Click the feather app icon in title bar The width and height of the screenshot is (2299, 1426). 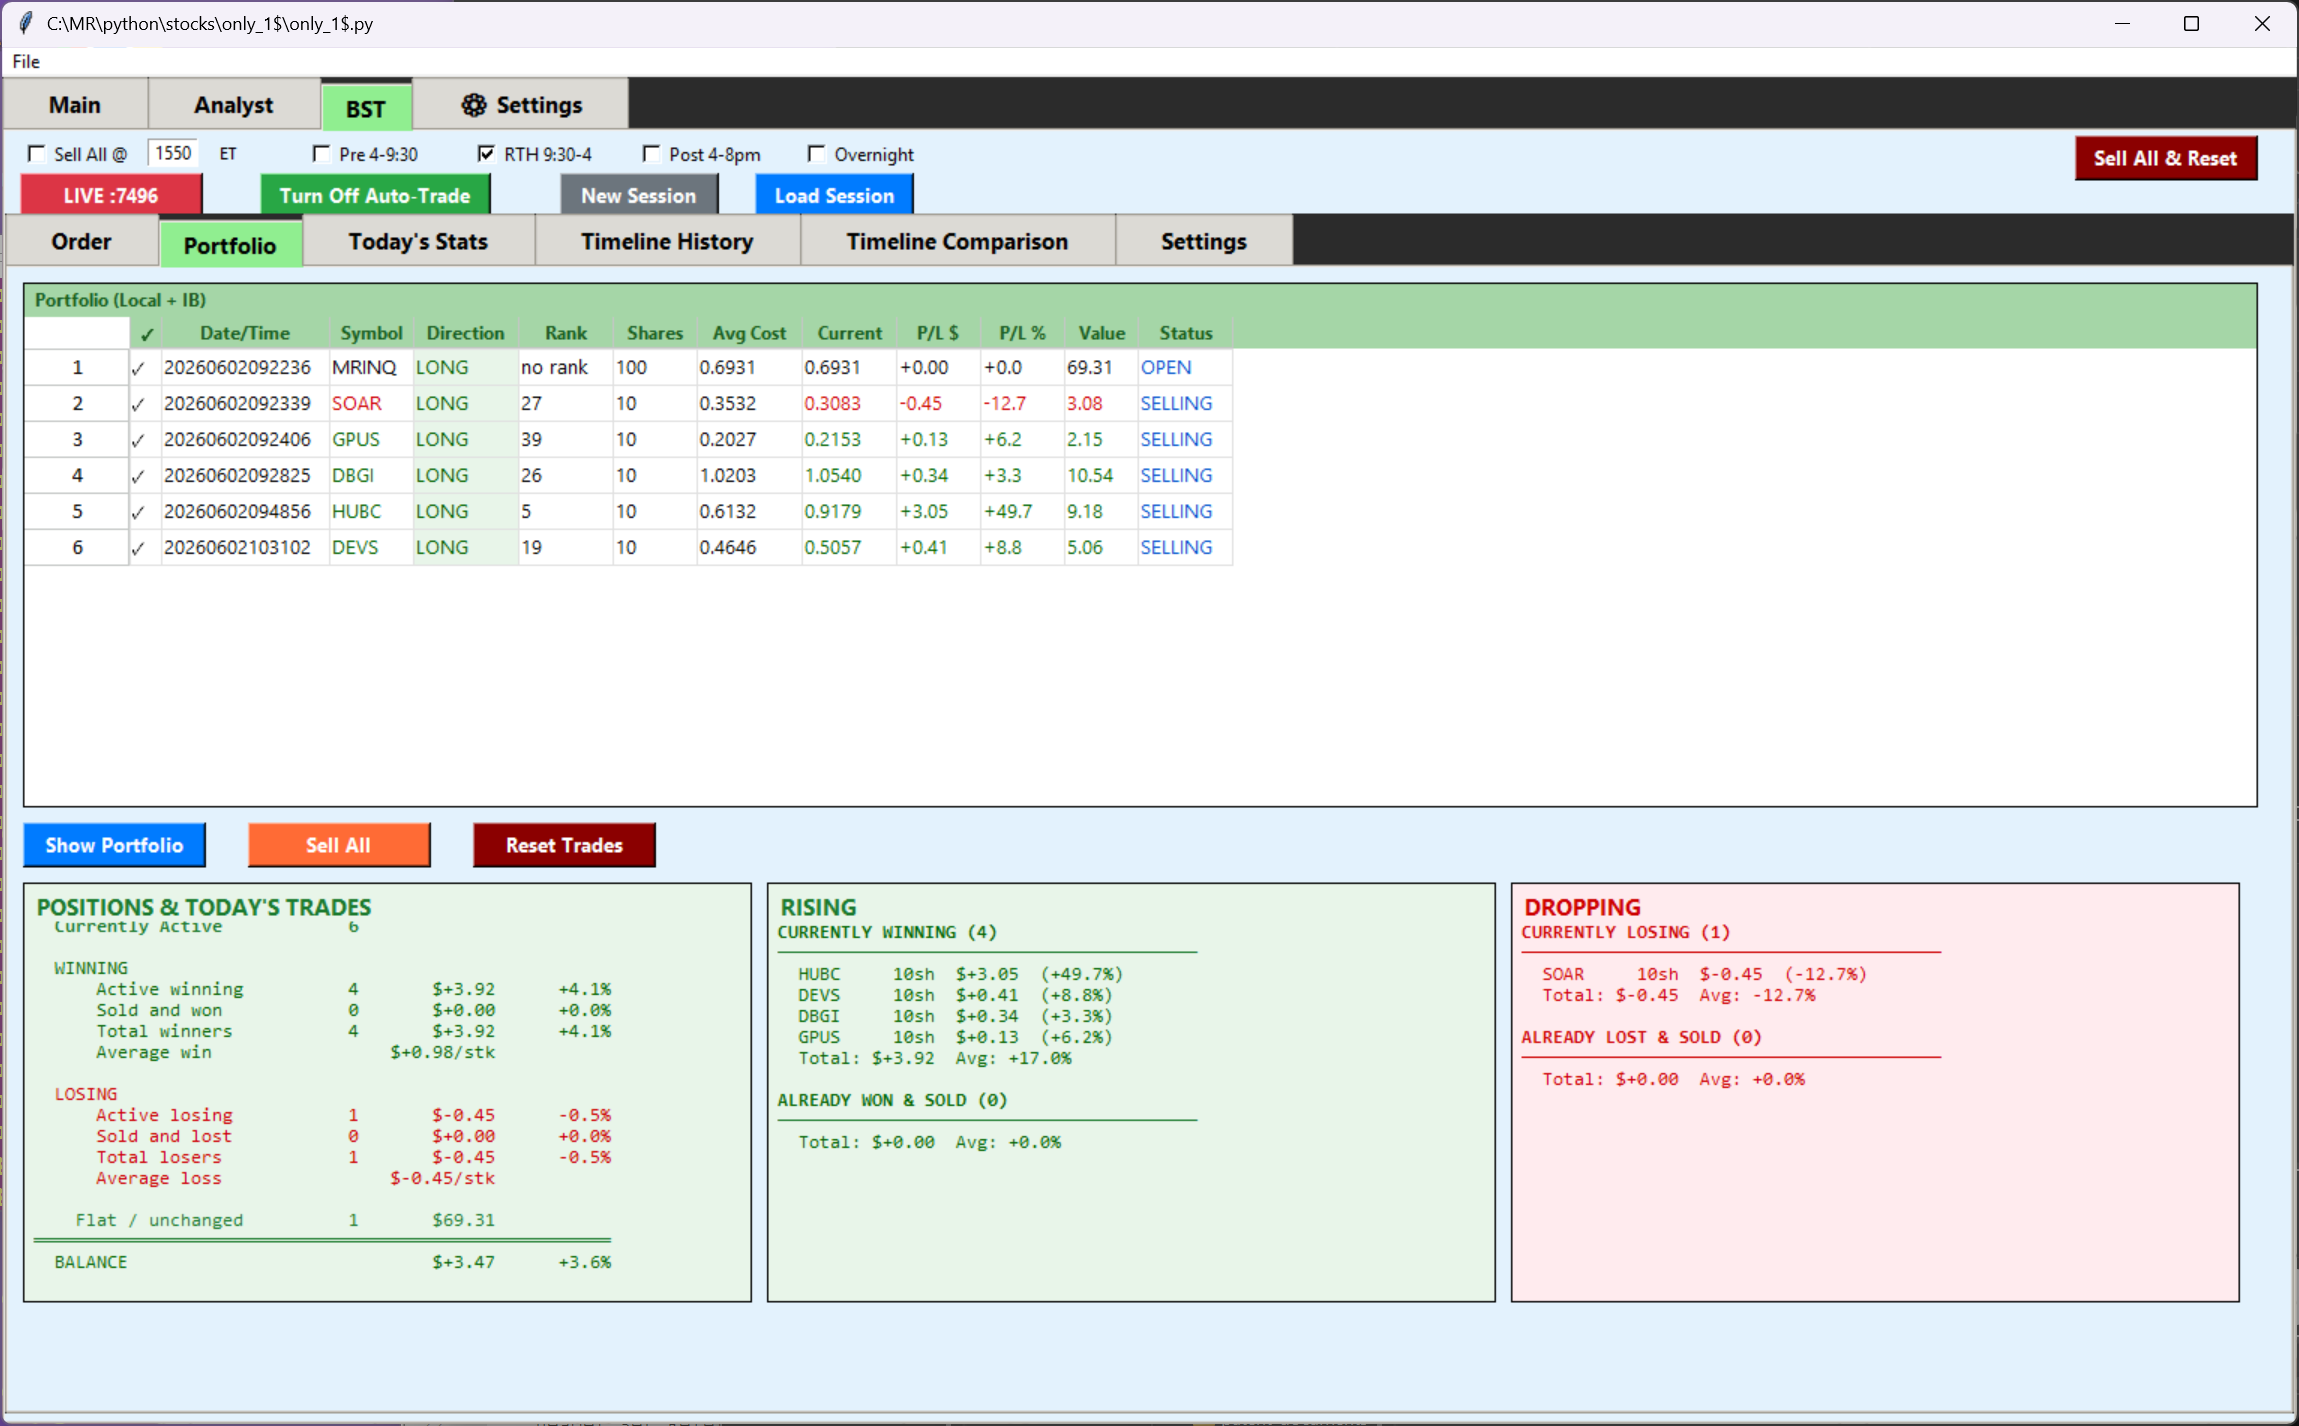point(25,23)
